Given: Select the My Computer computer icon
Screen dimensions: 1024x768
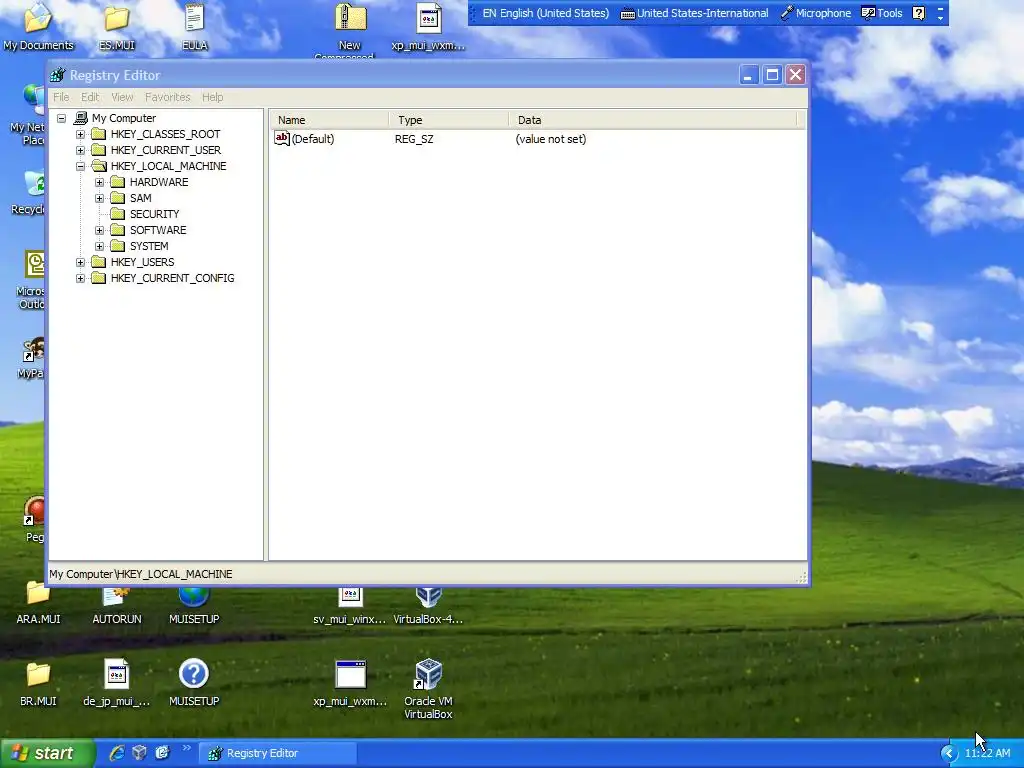Looking at the screenshot, I should 80,118.
